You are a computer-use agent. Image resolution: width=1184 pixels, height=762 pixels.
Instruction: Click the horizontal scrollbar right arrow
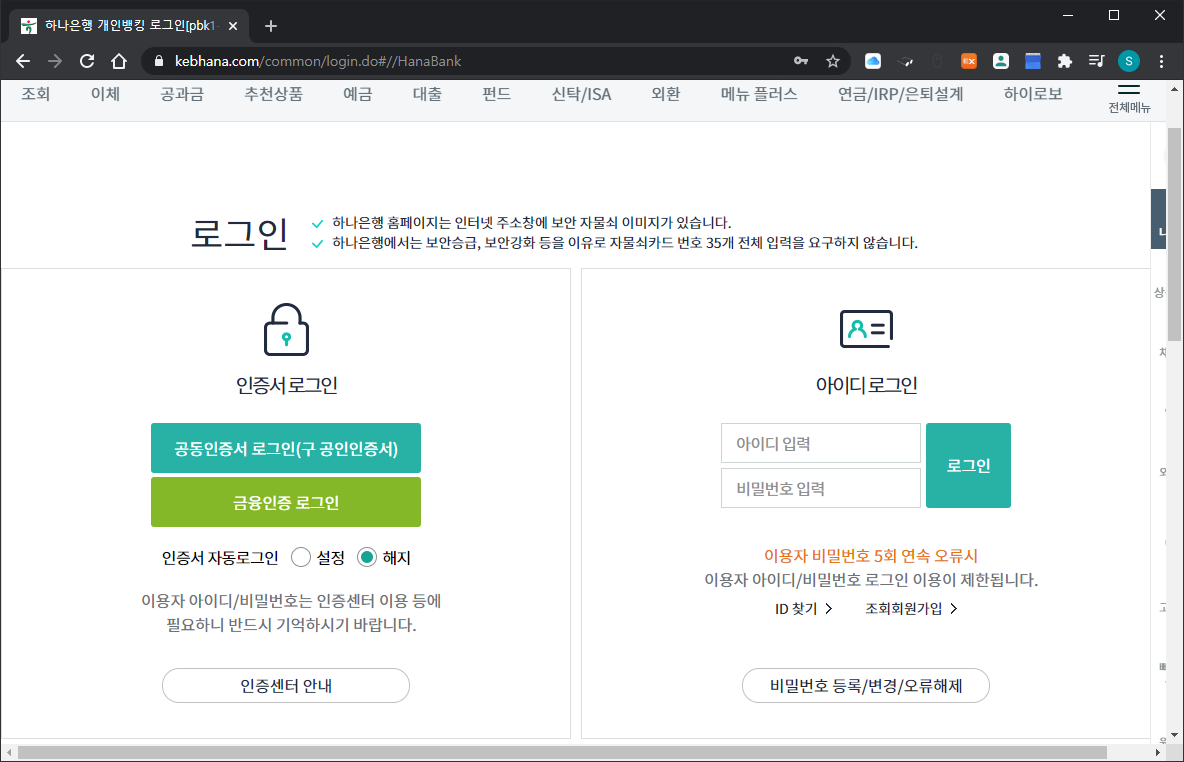(1158, 753)
